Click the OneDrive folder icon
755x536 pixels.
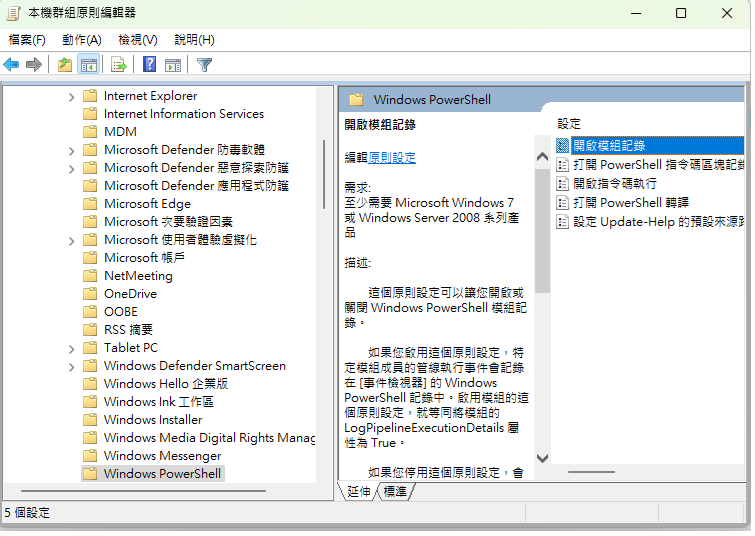click(90, 294)
